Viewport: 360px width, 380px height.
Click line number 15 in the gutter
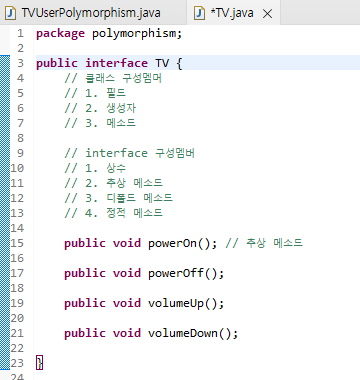pos(17,243)
